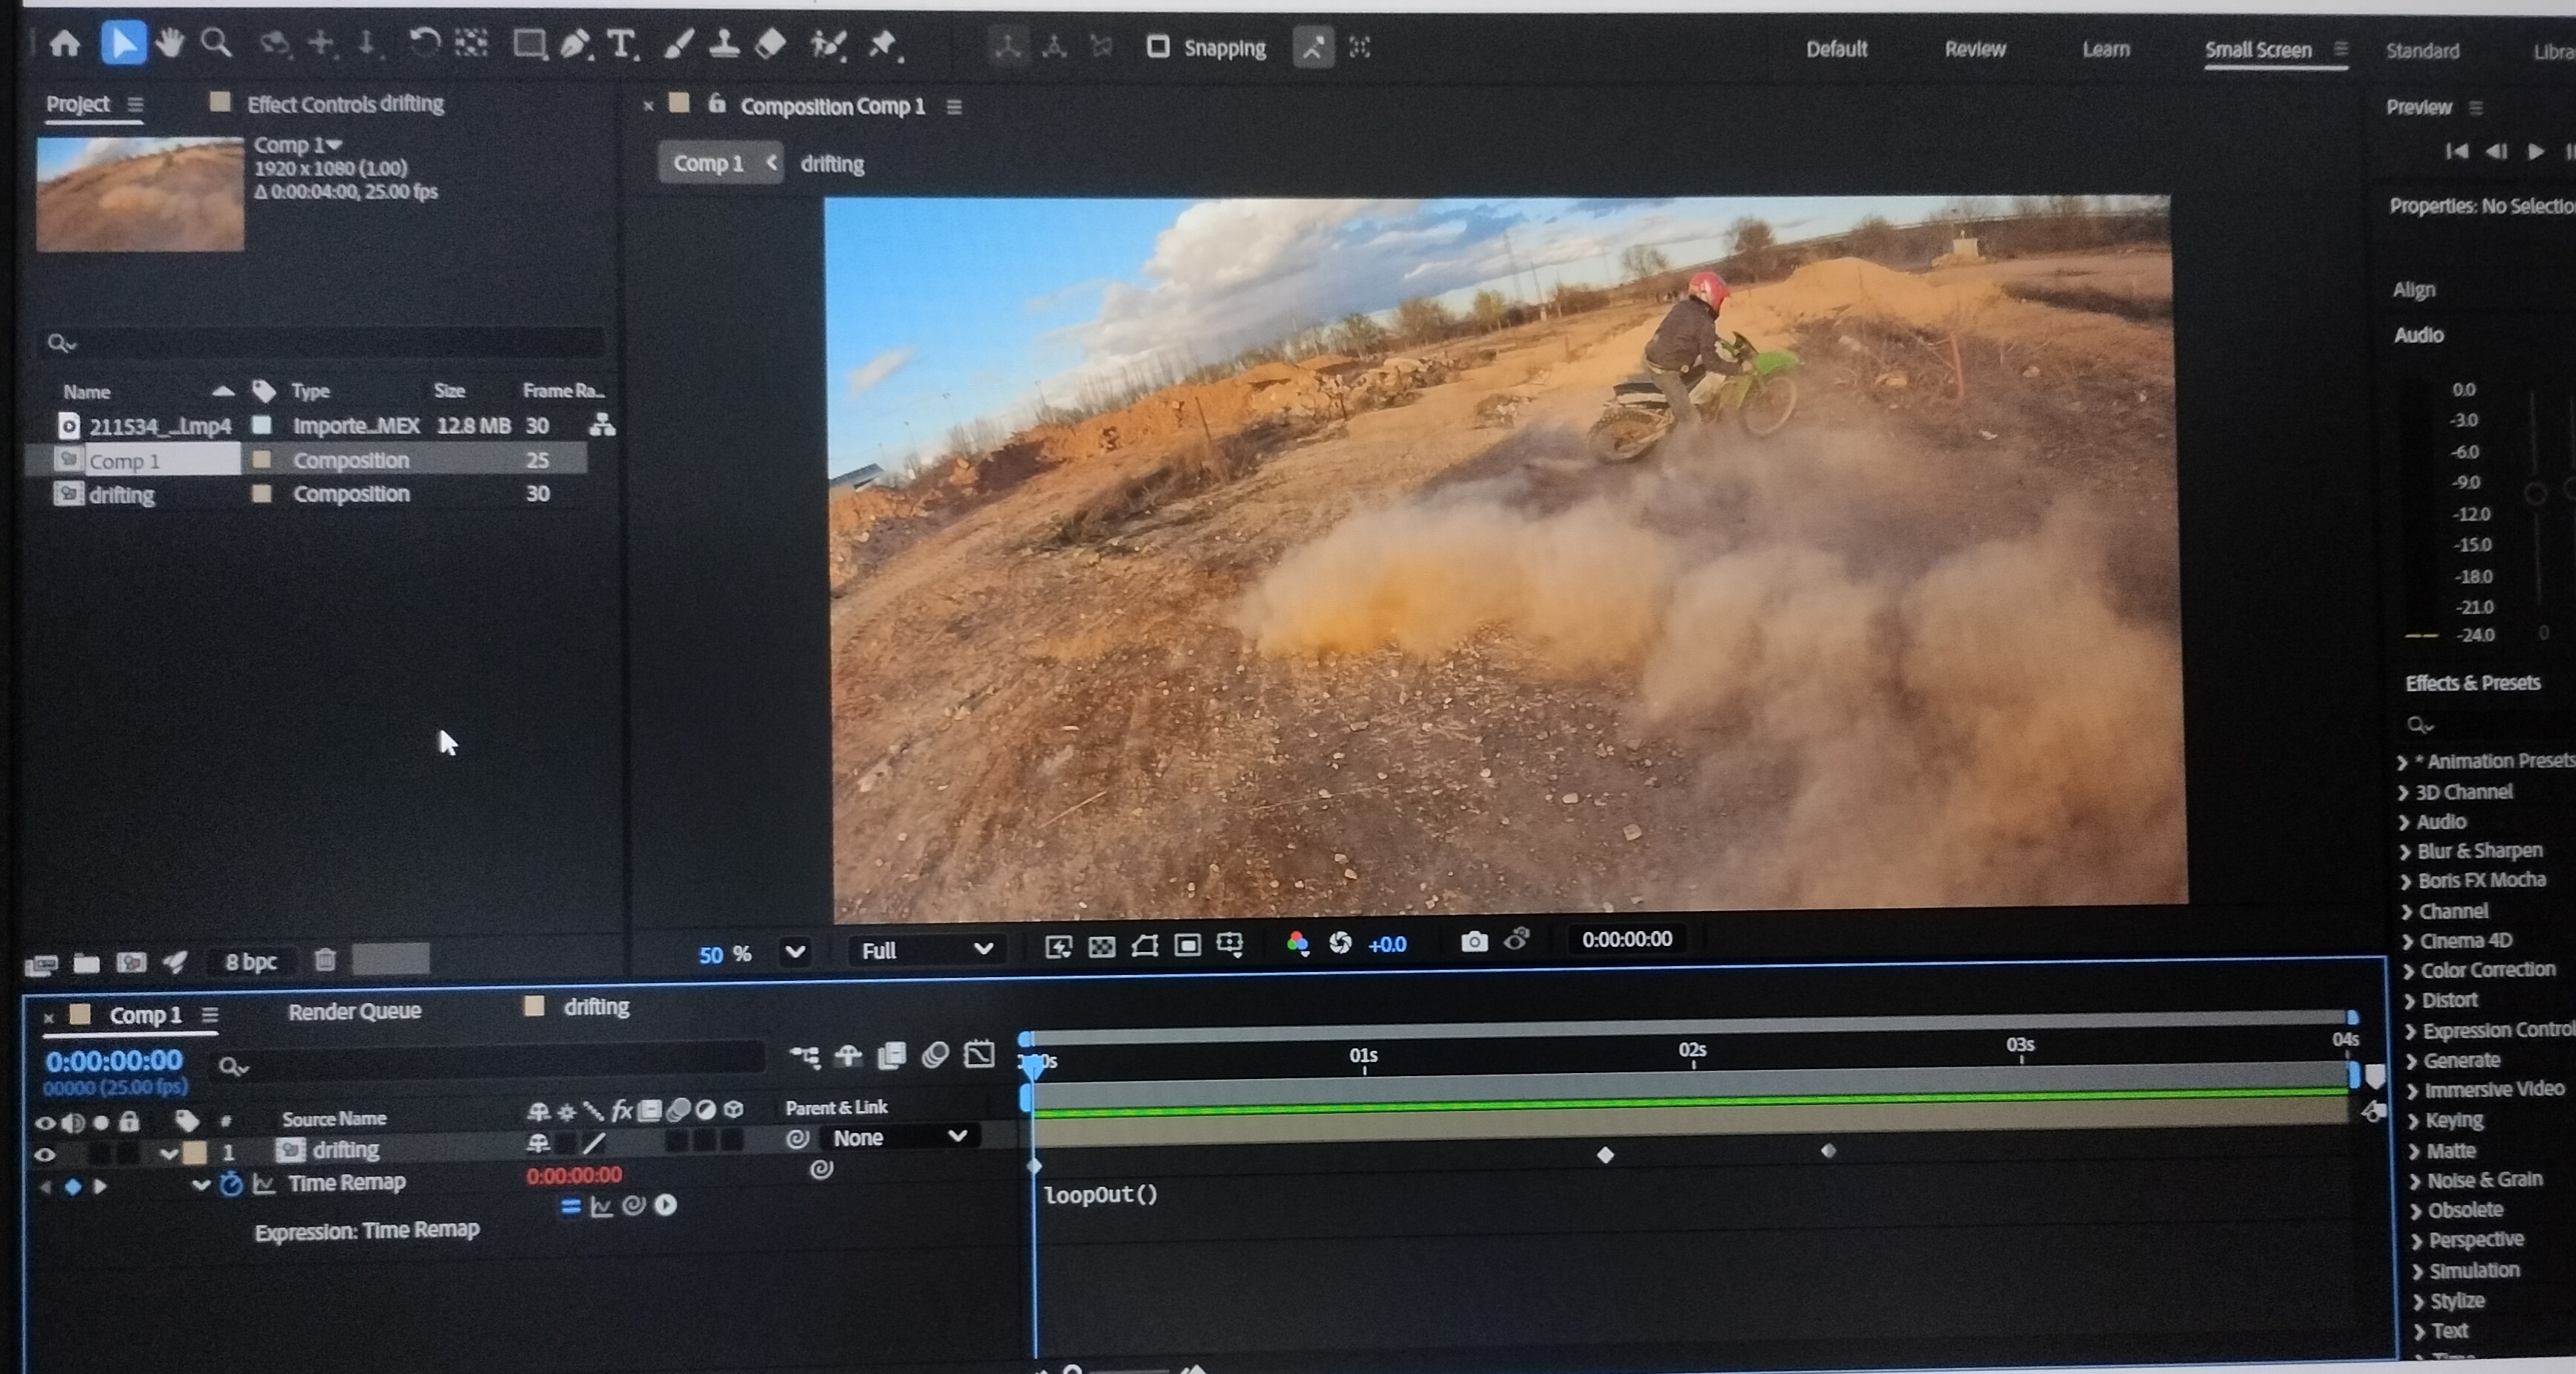Select the Zoom magnifier tool
Screen dimensions: 2576x1374
pos(215,43)
